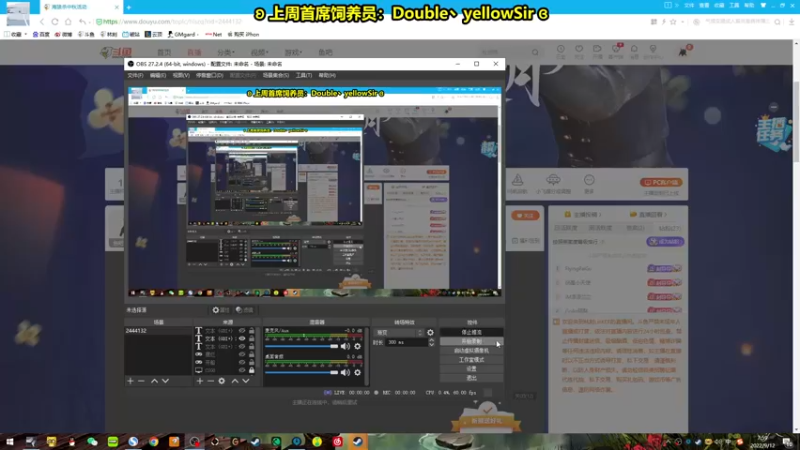Reload the browser page

click(55, 21)
